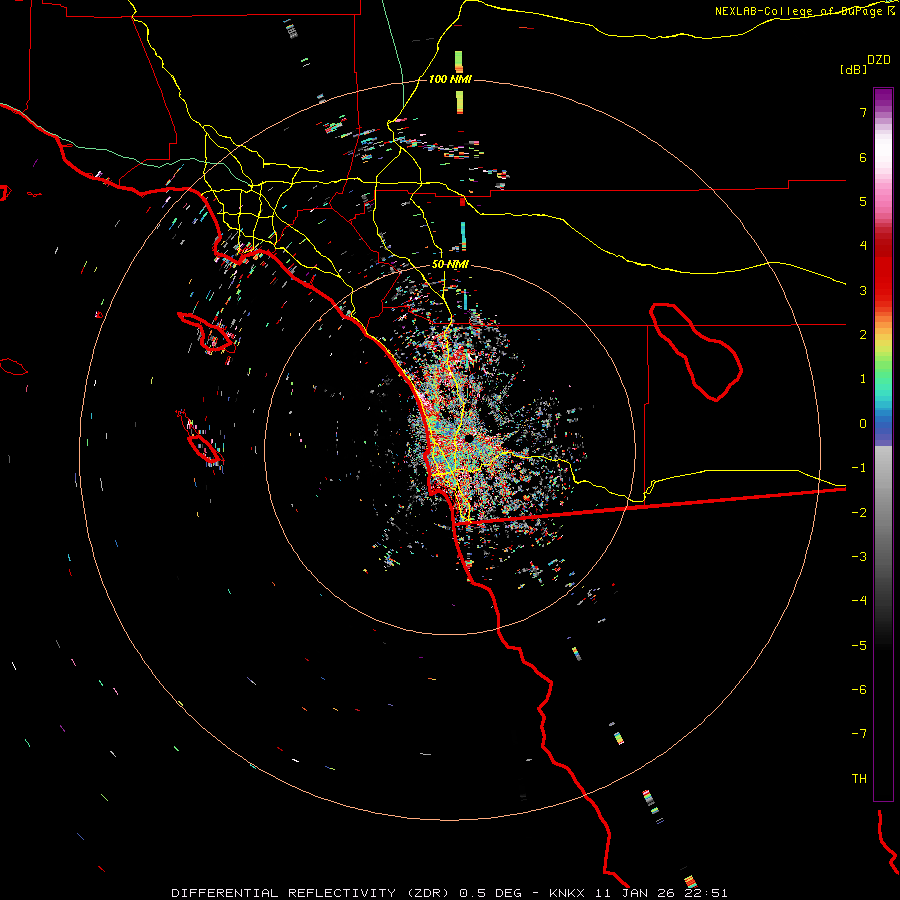The height and width of the screenshot is (900, 900).
Task: Click the [dB] unit label
Action: coord(853,69)
